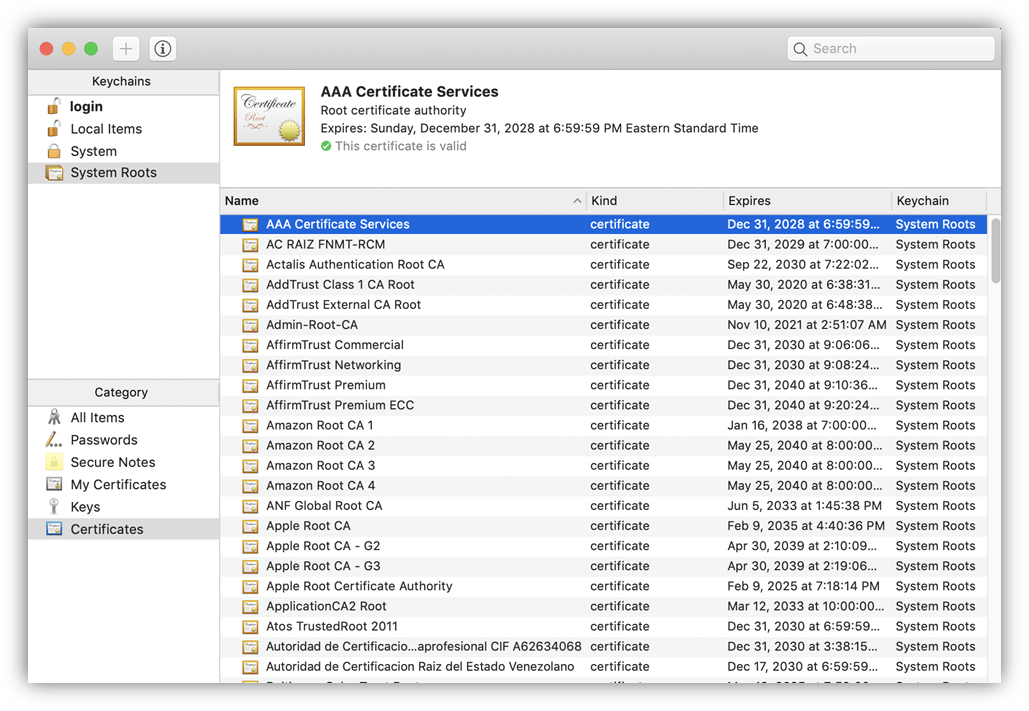The image size is (1029, 711).
Task: Select AffirmTrust Premium ECC certificate
Action: [x=603, y=405]
